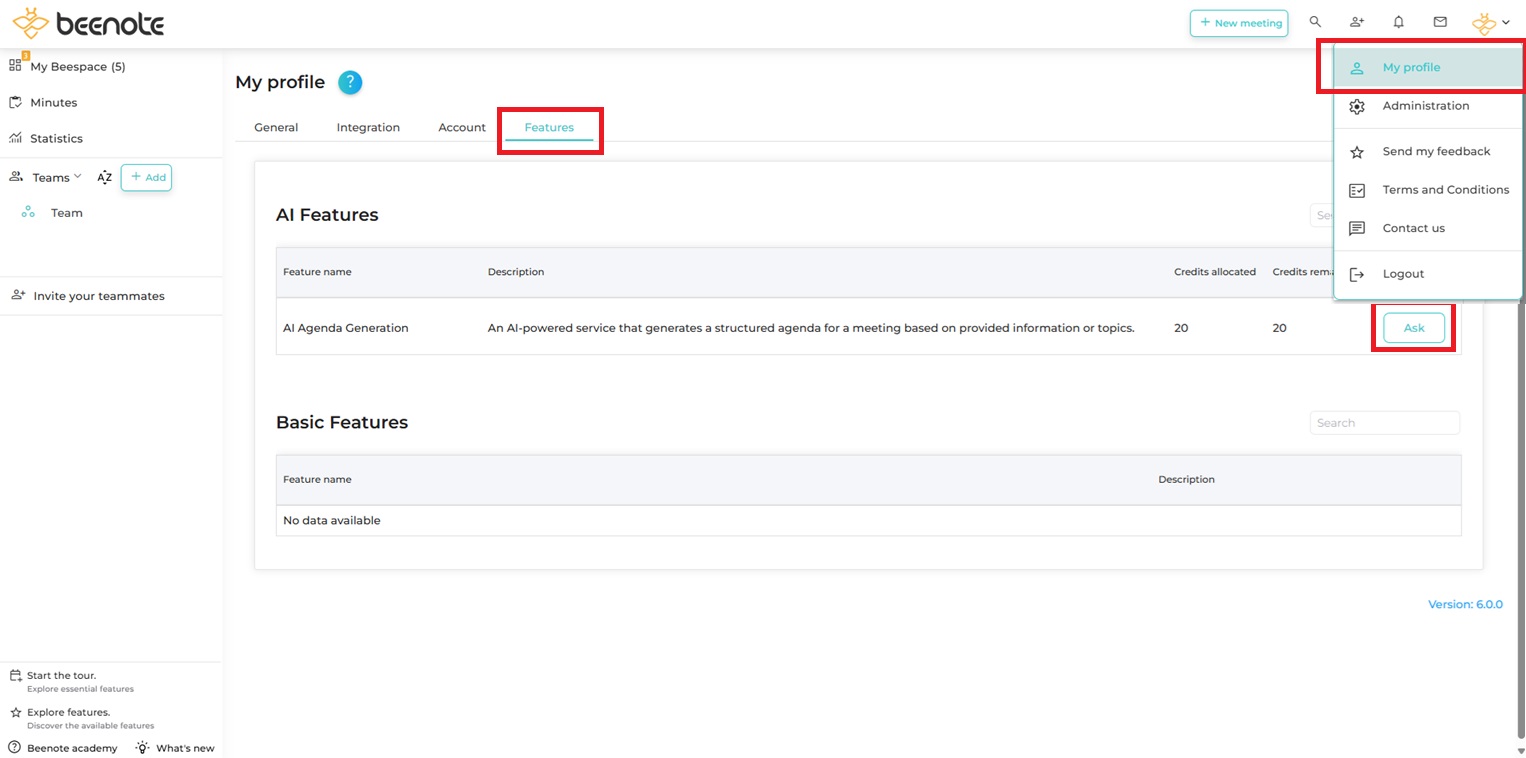Screen dimensions: 1526x758
Task: Click Invite your teammates link
Action: [98, 296]
